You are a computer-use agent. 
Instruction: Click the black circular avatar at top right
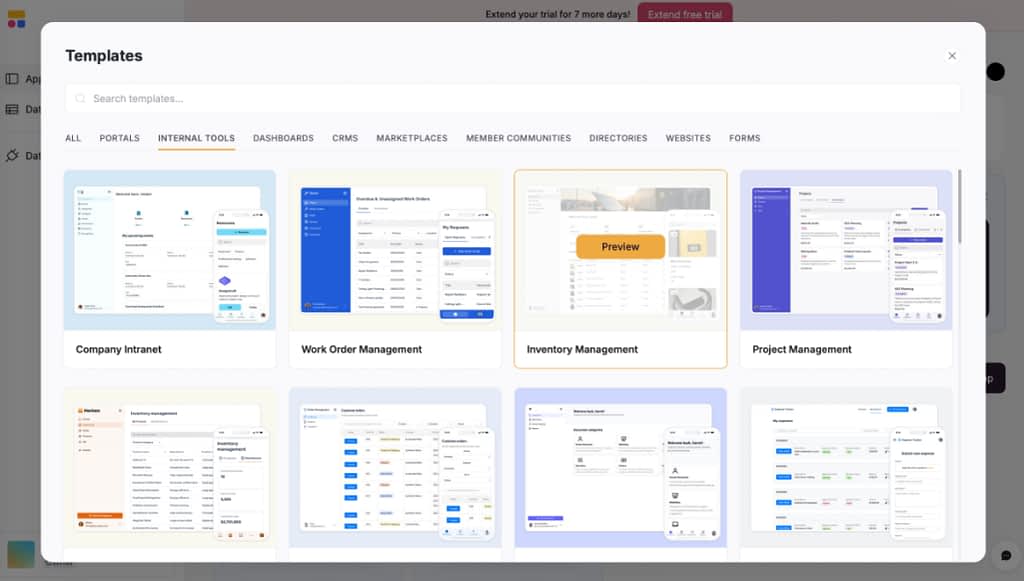995,71
